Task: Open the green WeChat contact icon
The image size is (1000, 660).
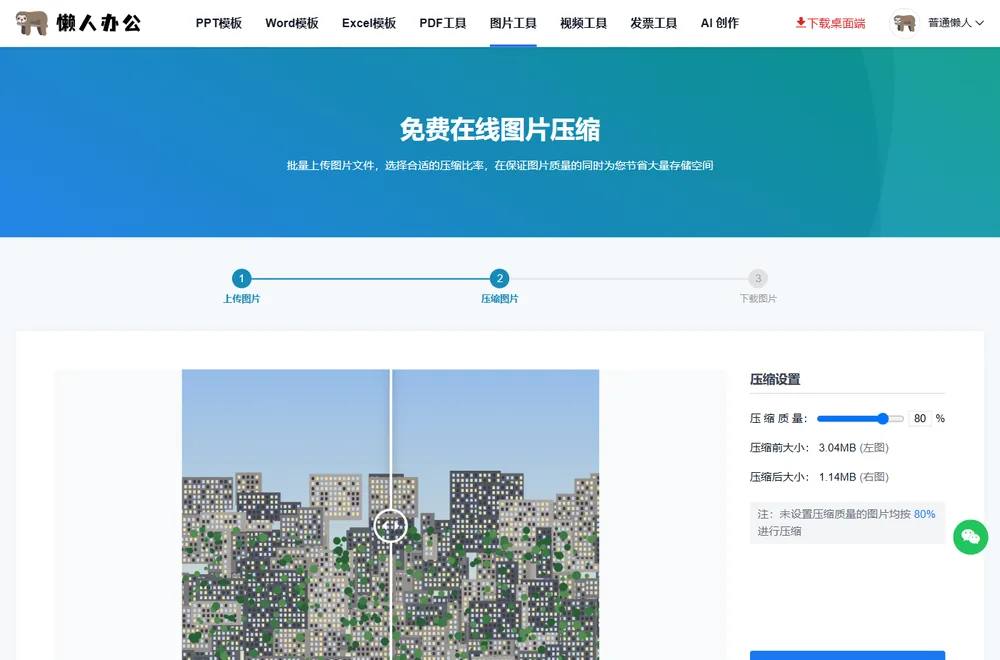Action: (x=971, y=537)
